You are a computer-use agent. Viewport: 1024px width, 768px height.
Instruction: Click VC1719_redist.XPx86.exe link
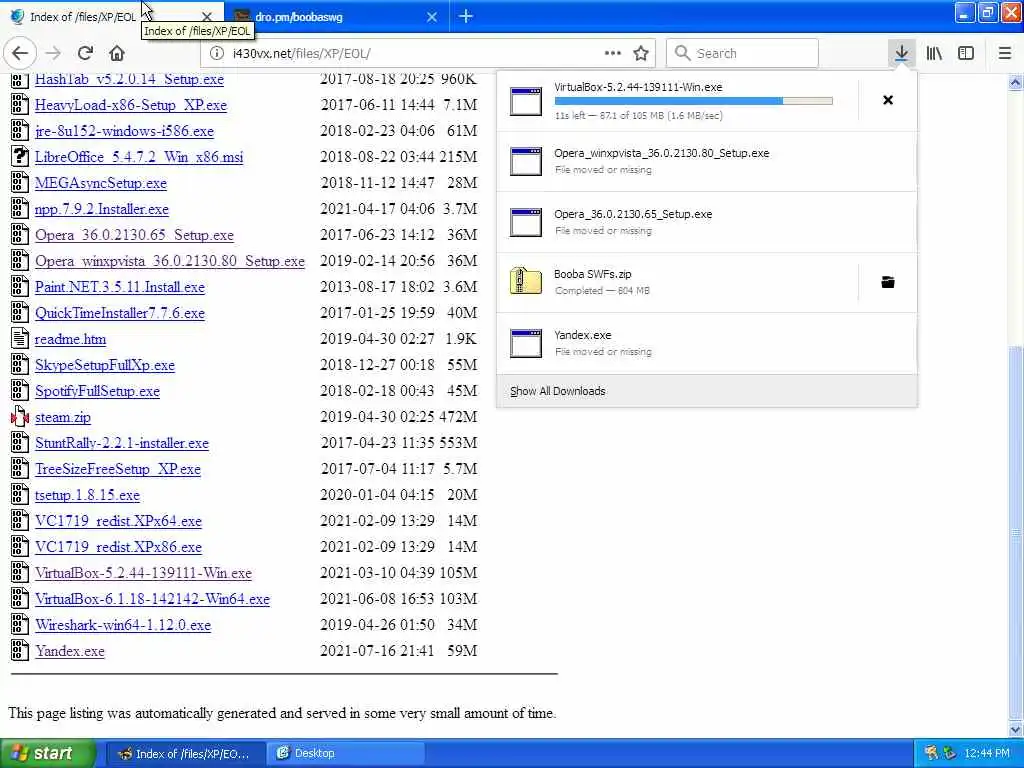click(x=118, y=547)
